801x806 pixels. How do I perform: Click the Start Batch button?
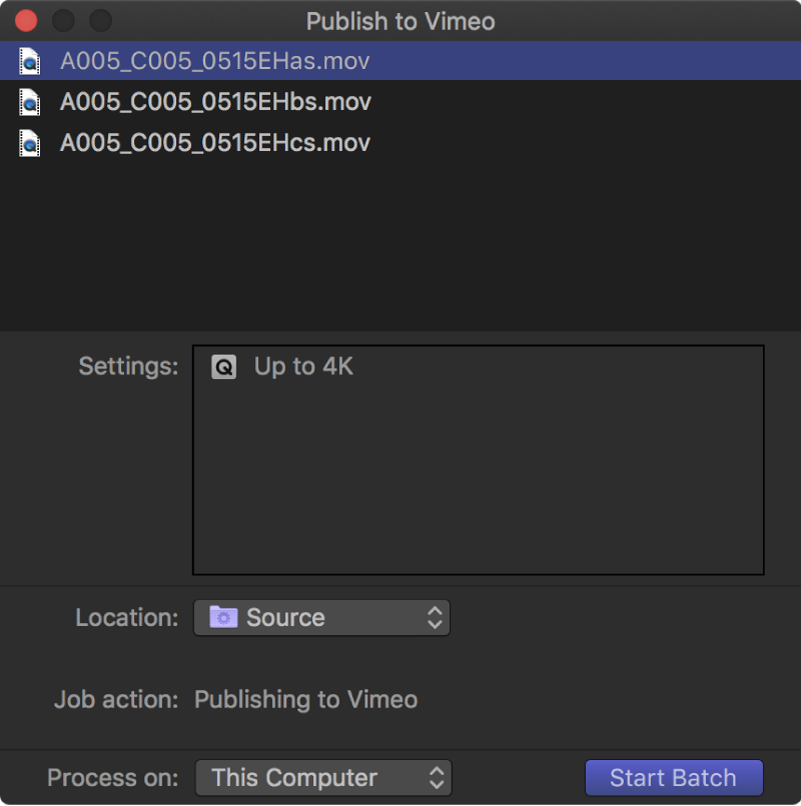point(674,777)
